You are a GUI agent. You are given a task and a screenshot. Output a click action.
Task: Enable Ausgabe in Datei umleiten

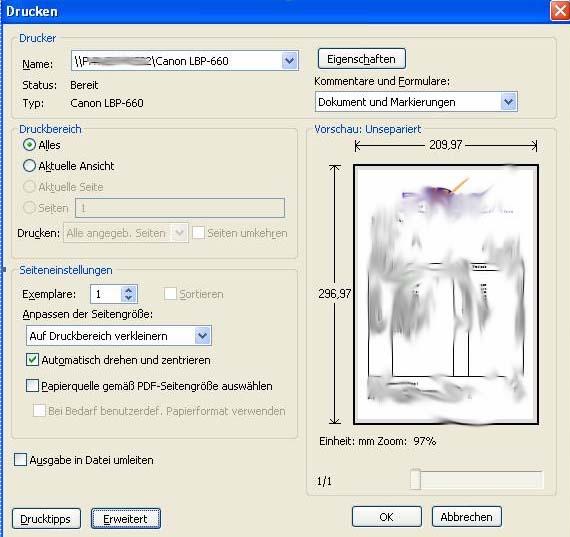[x=20, y=460]
